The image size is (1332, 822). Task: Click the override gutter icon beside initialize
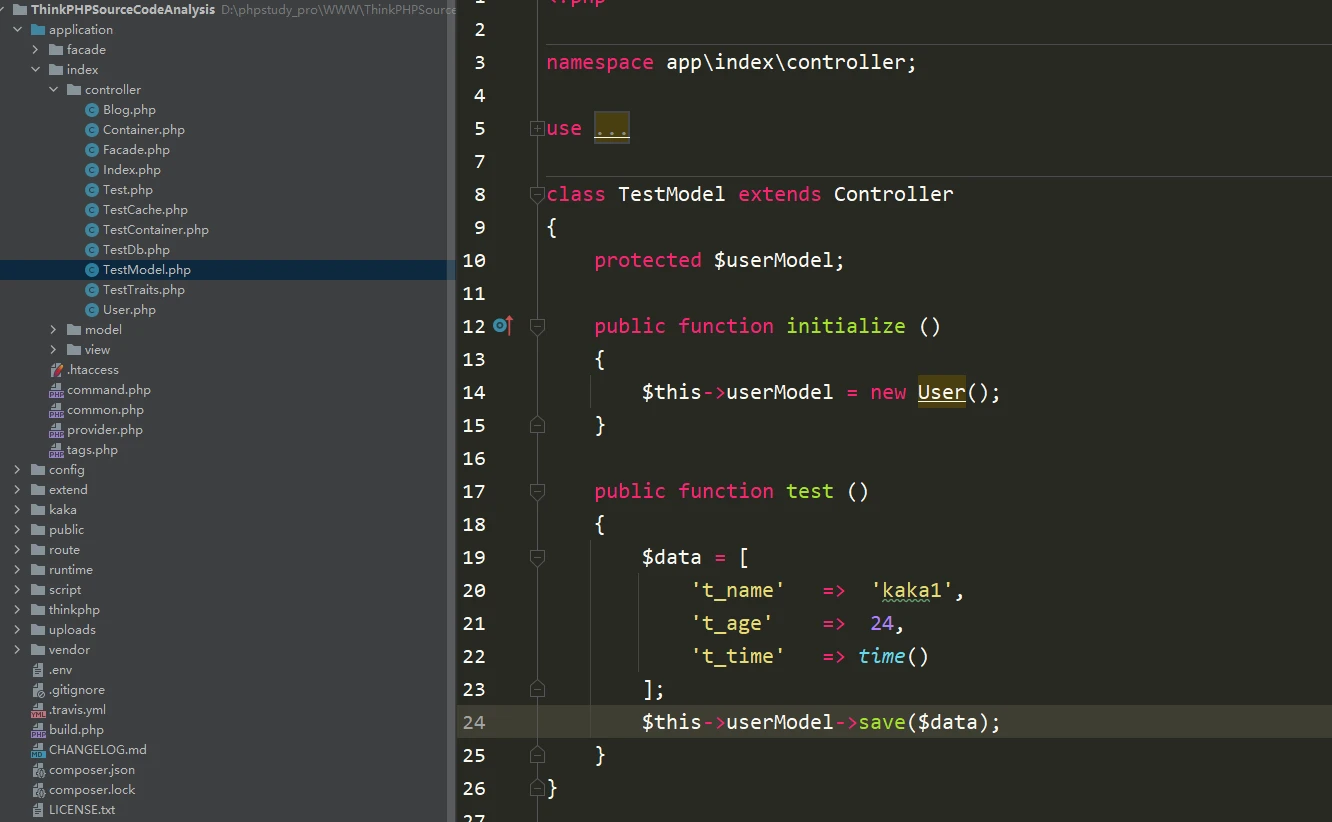(502, 326)
